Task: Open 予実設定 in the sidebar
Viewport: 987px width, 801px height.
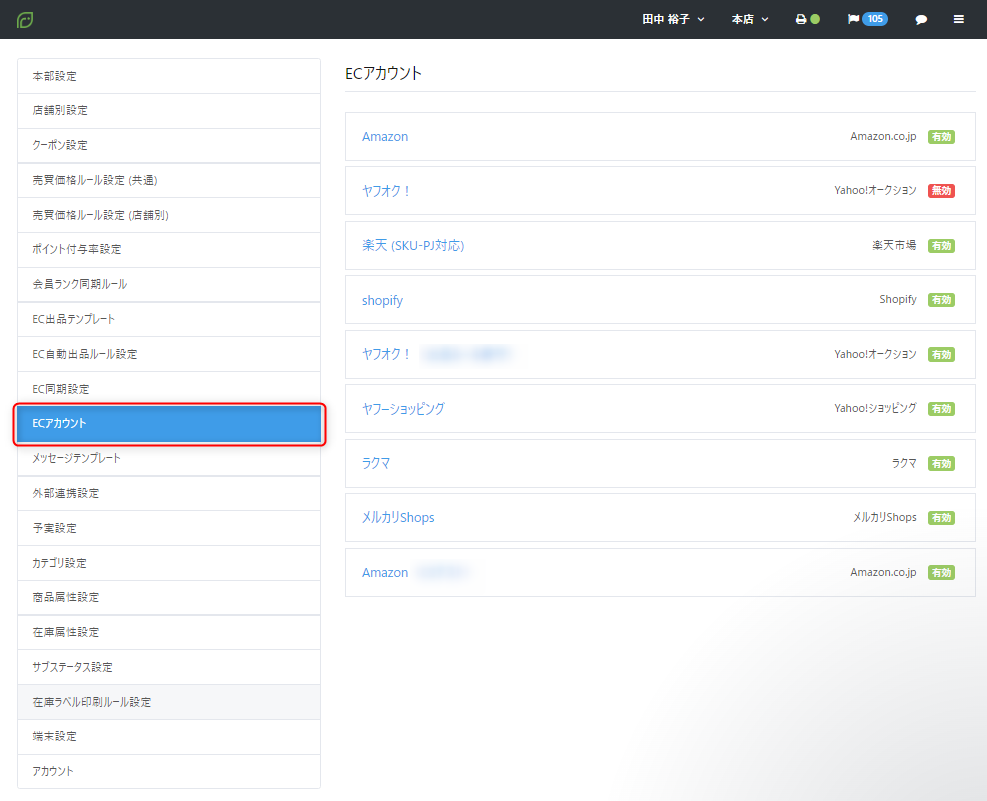Action: (x=169, y=529)
